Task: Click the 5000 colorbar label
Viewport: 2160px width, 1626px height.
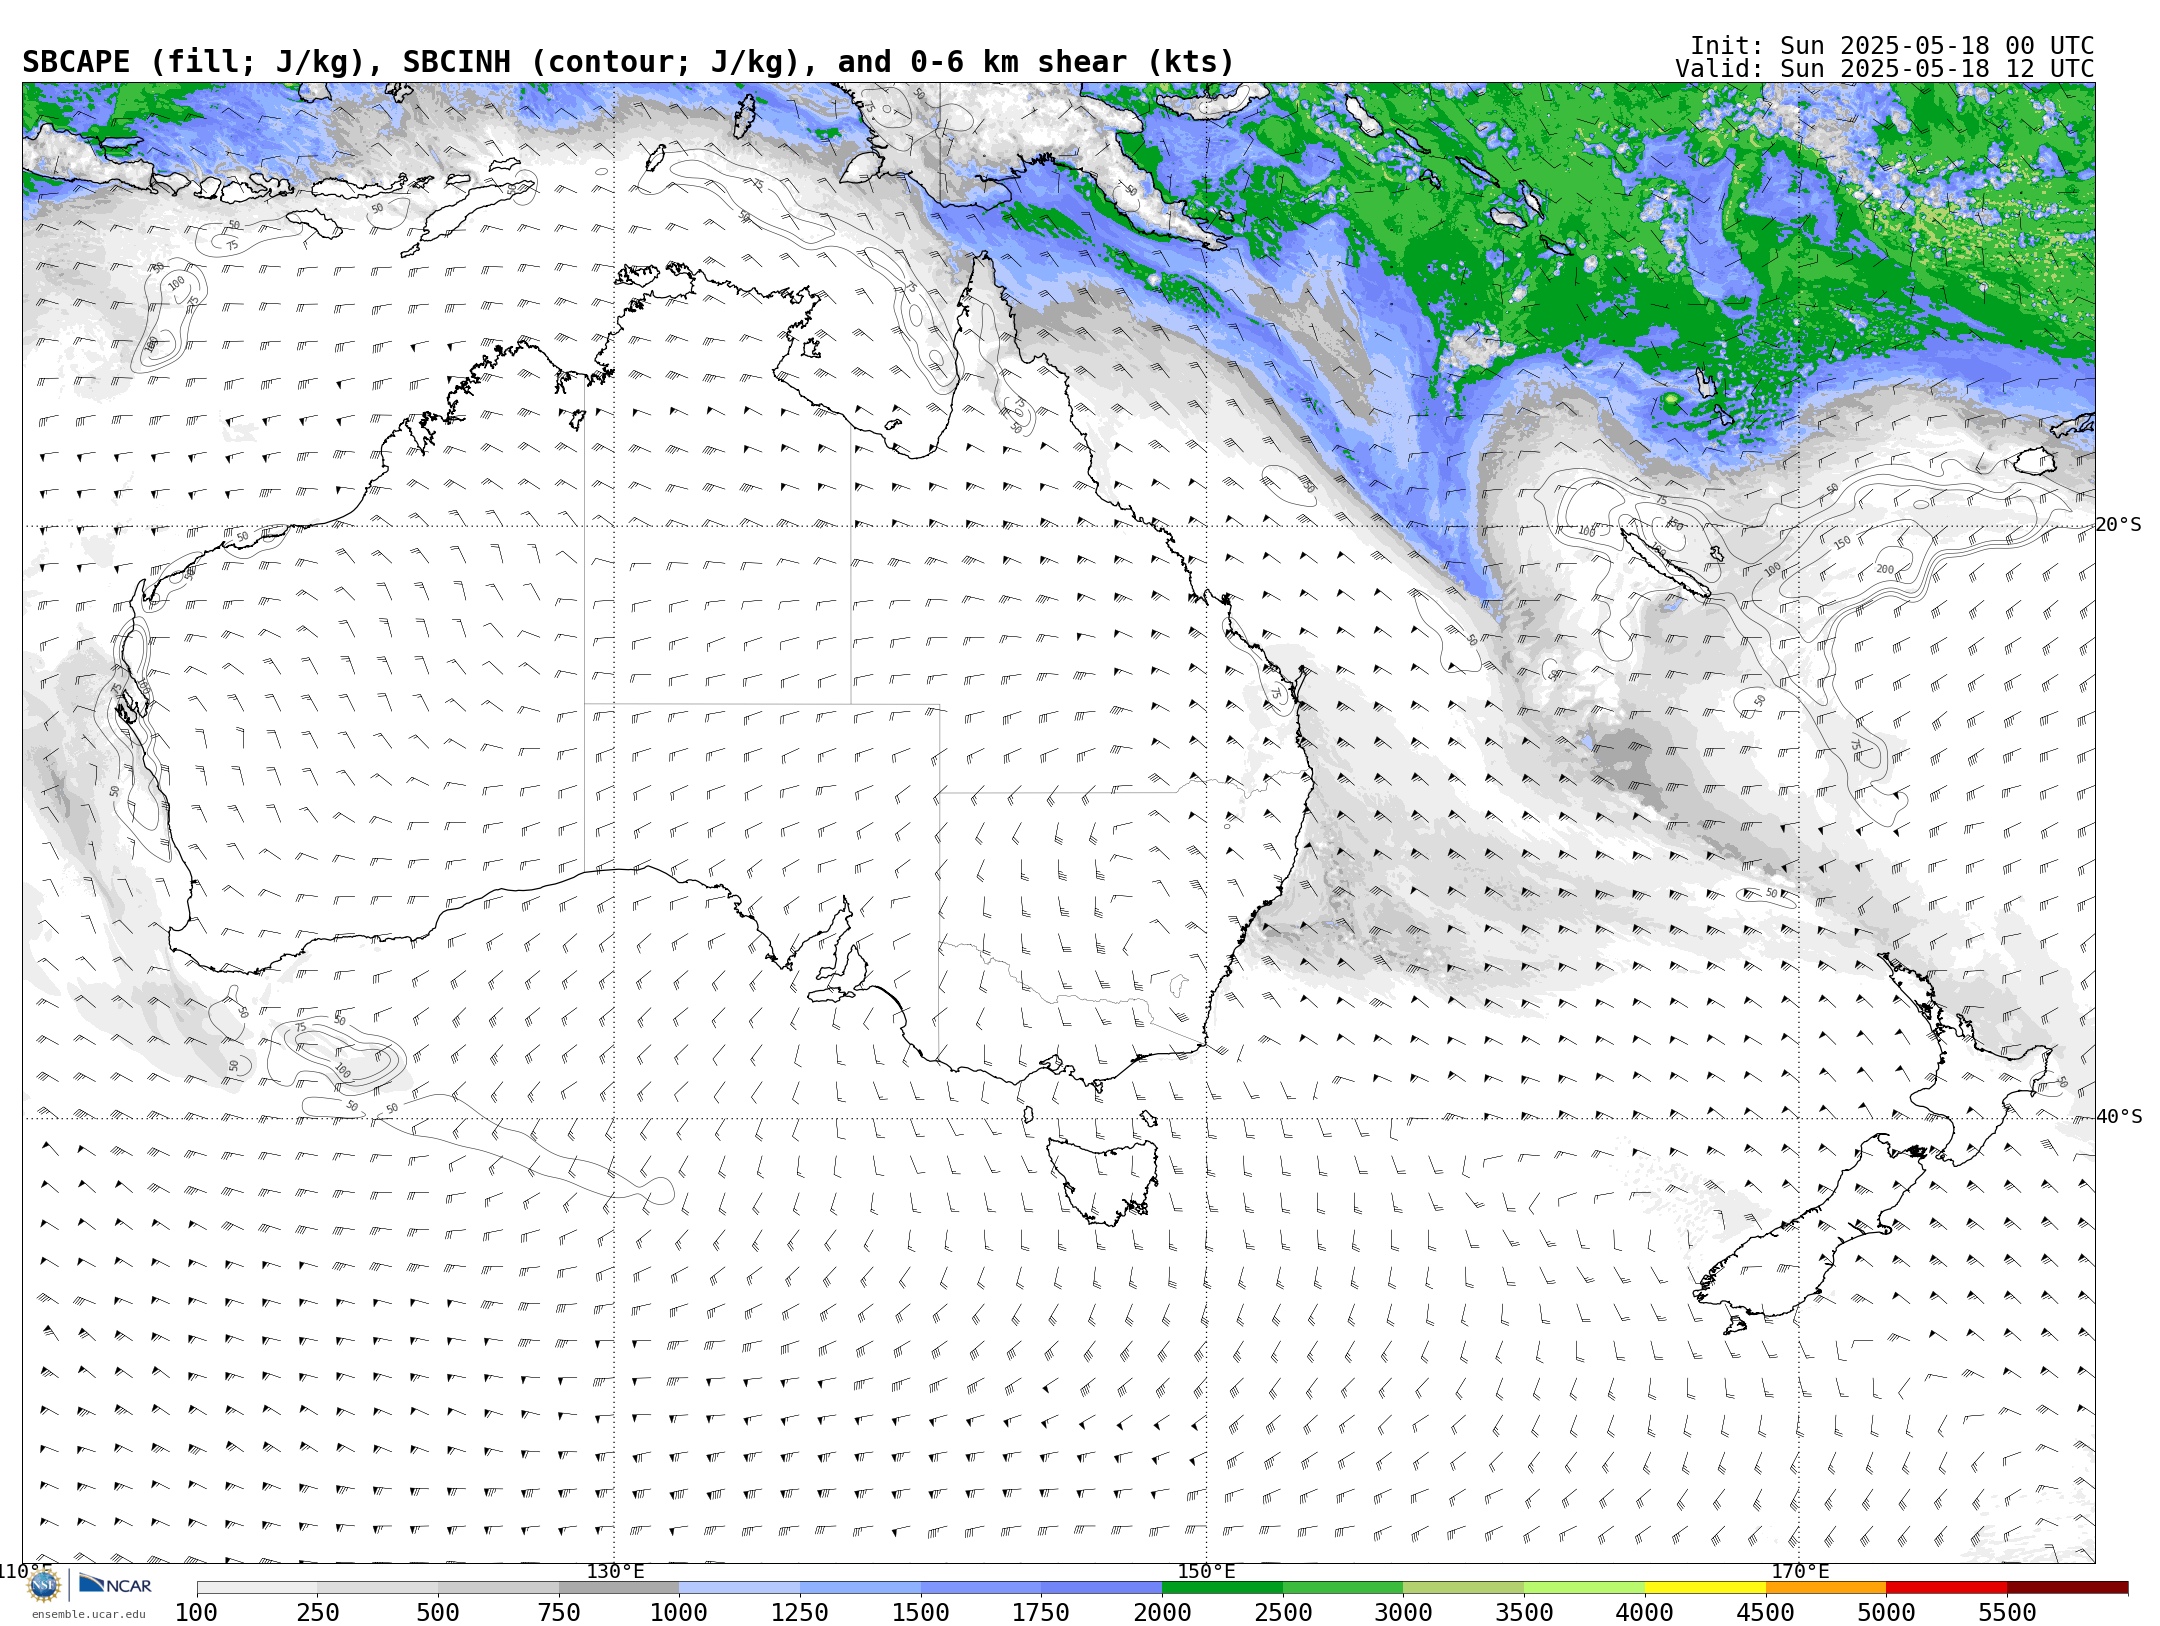Action: pos(1886,1613)
